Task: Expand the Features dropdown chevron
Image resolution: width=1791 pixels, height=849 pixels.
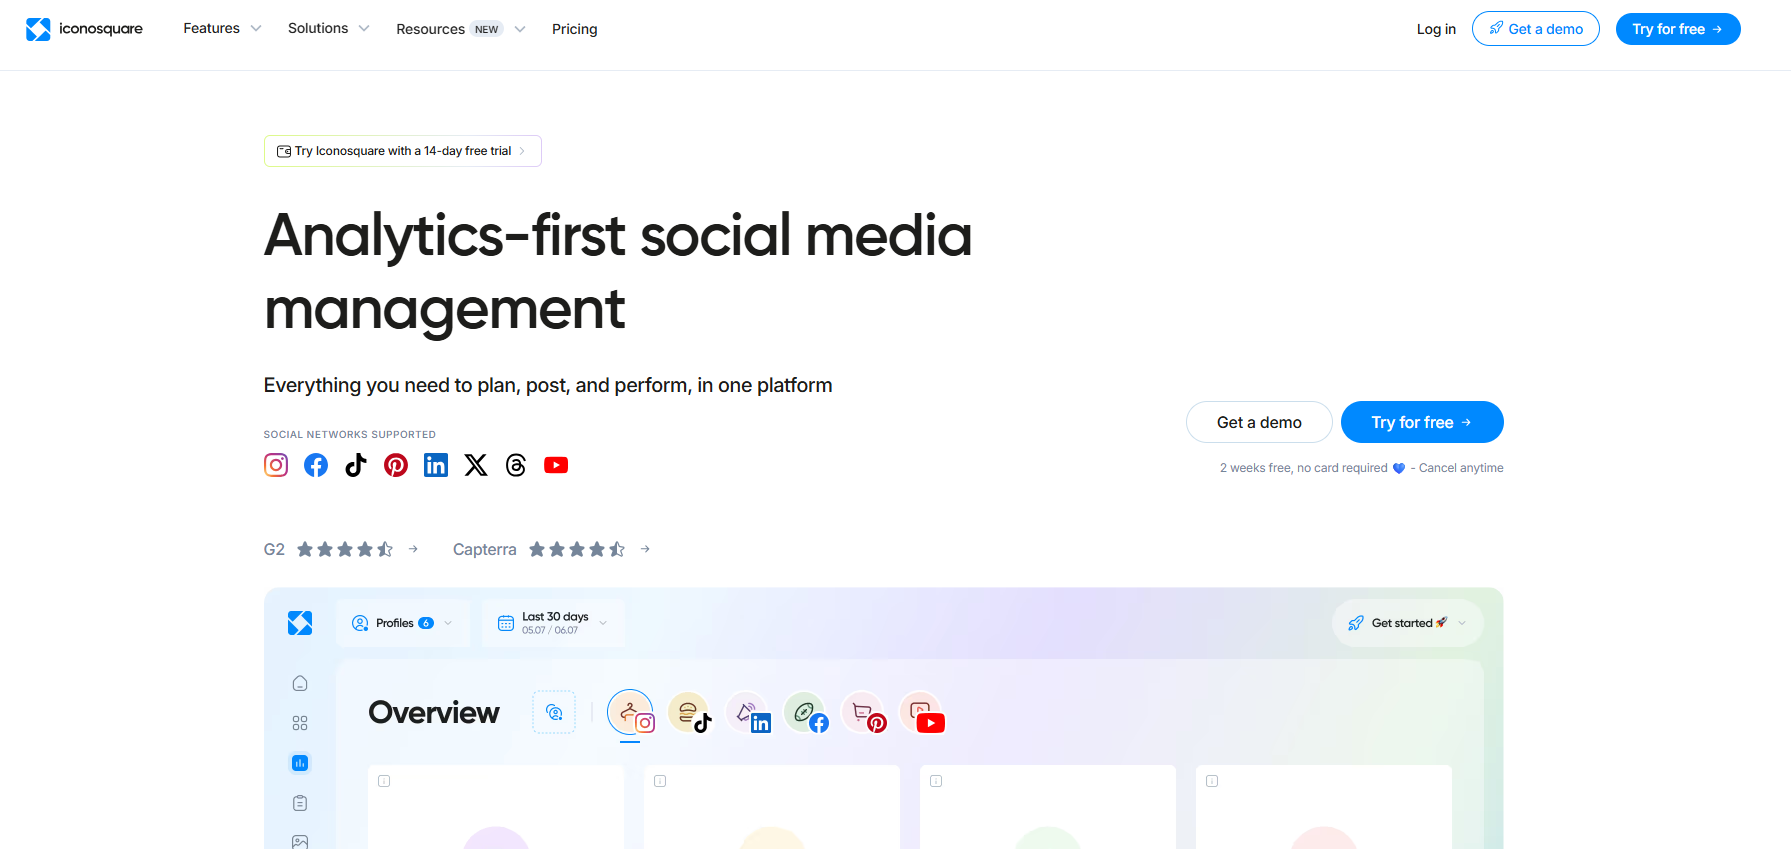Action: pos(256,29)
